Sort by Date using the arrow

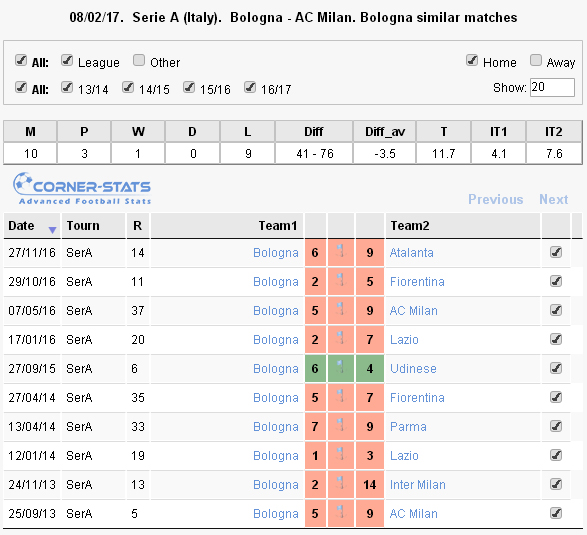click(x=52, y=230)
